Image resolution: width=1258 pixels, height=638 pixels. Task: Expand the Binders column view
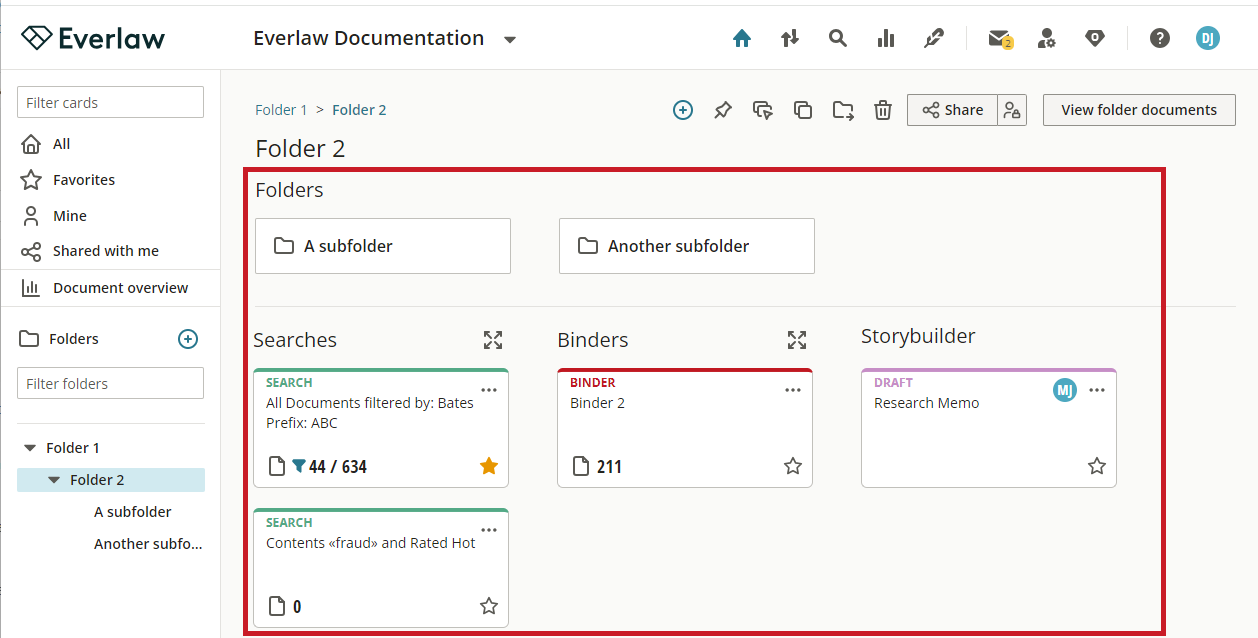[797, 340]
